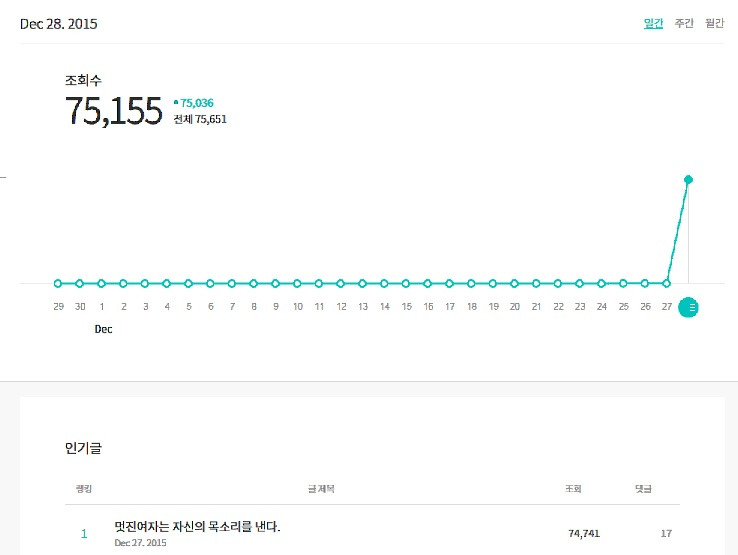Switch to the 주간 weekly tab

pos(684,23)
